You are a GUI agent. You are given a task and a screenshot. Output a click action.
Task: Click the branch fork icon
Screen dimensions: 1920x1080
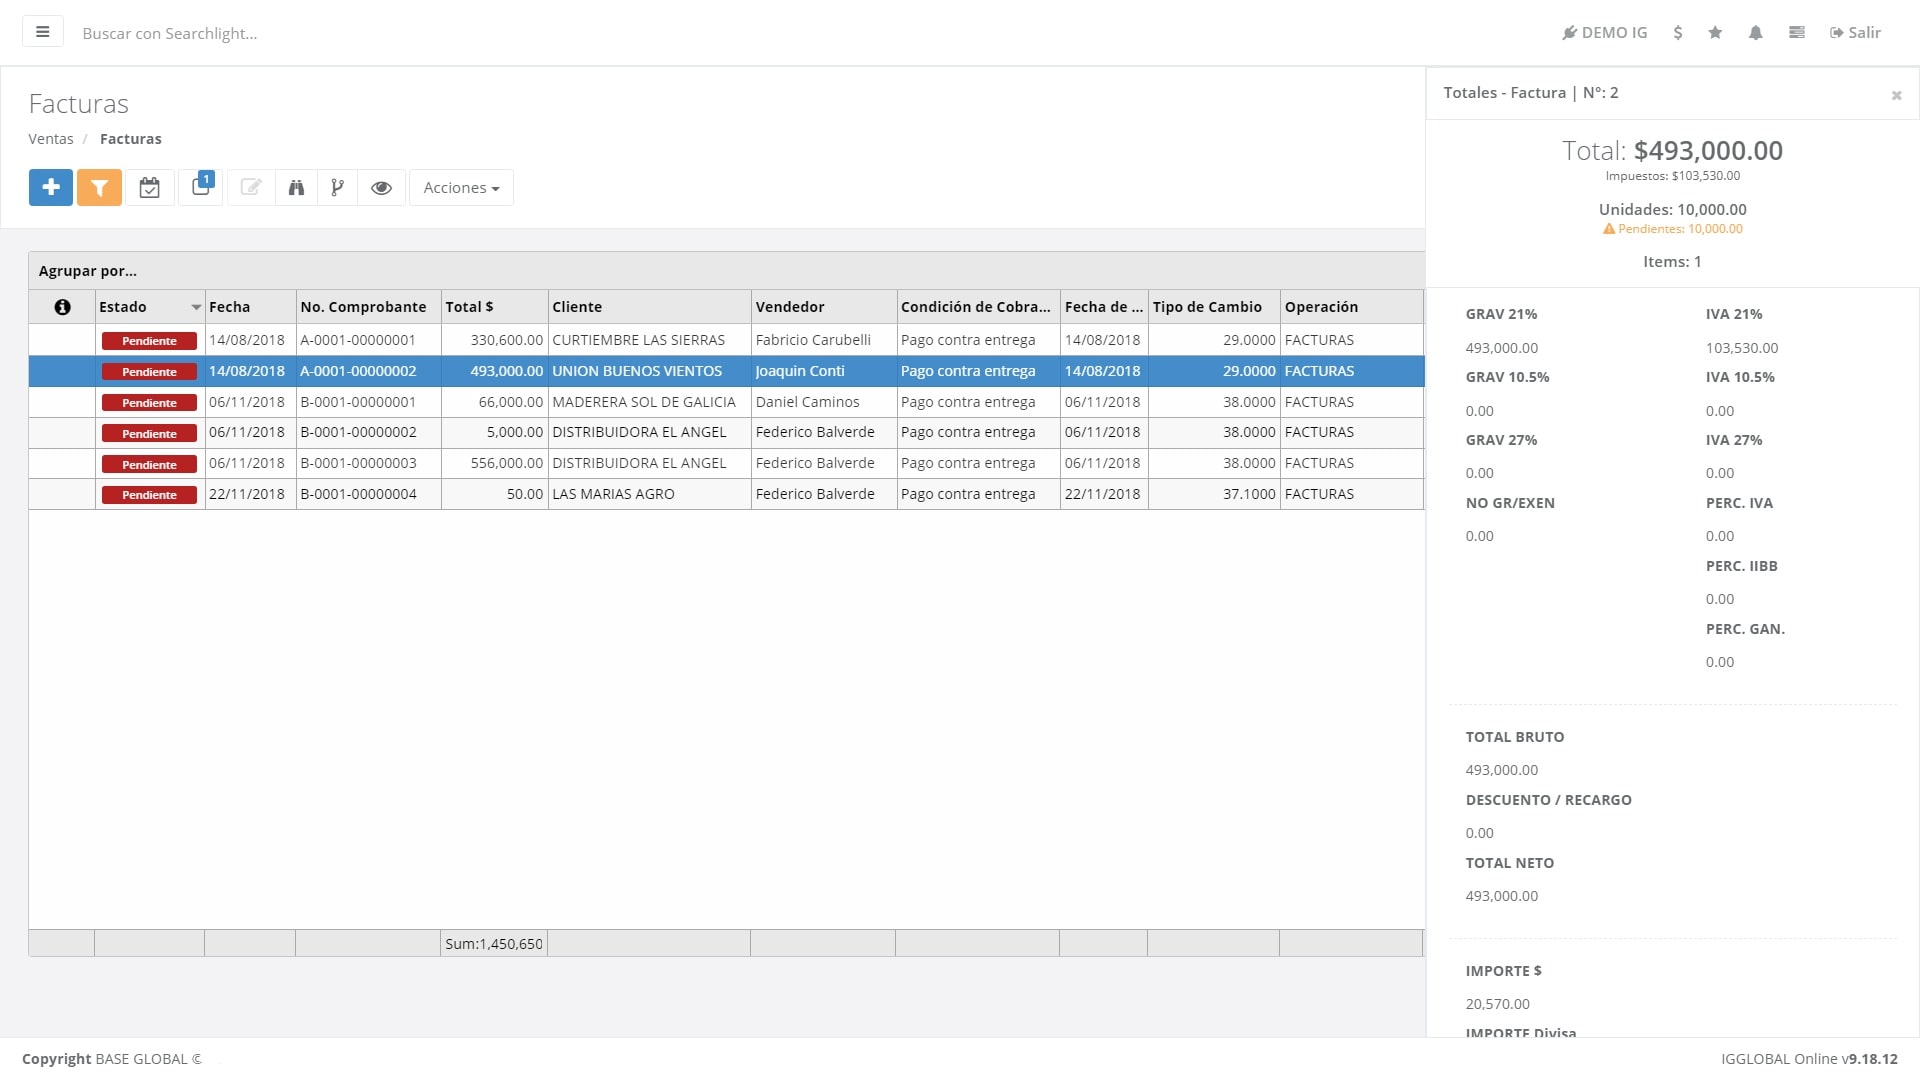[338, 188]
